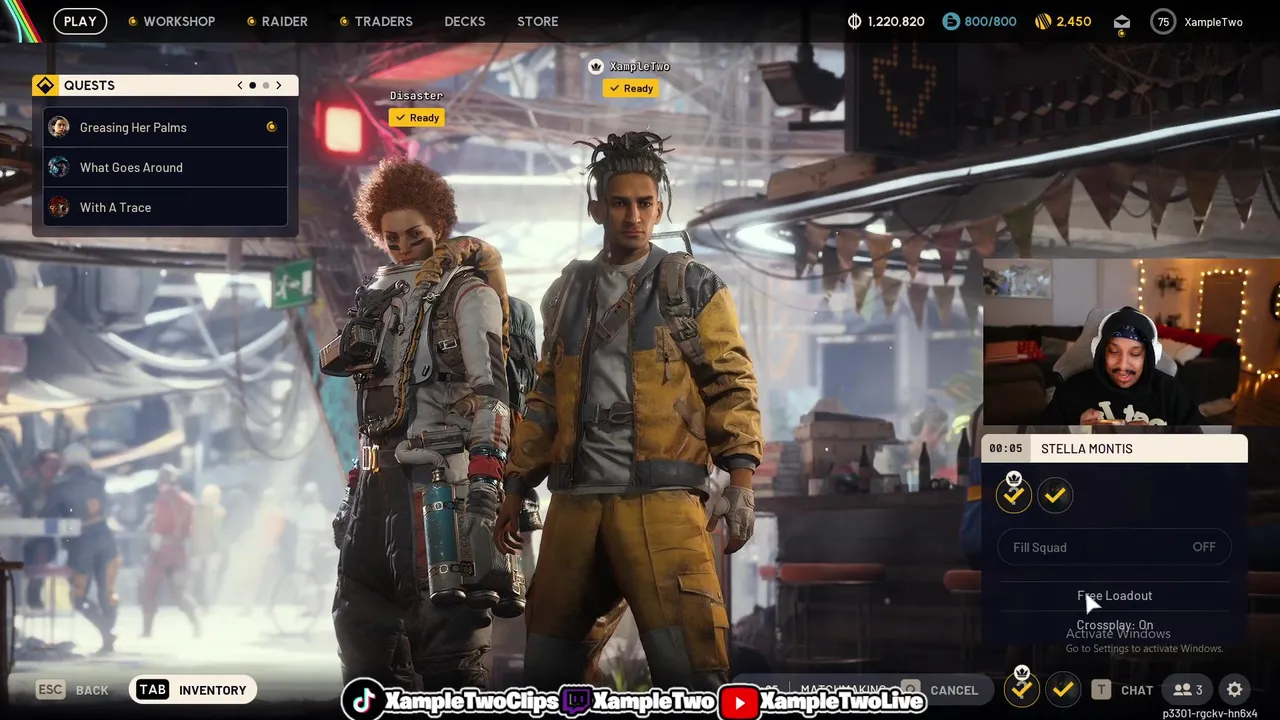The width and height of the screenshot is (1280, 720).
Task: Open the squad members list showing 3
Action: tap(1188, 690)
